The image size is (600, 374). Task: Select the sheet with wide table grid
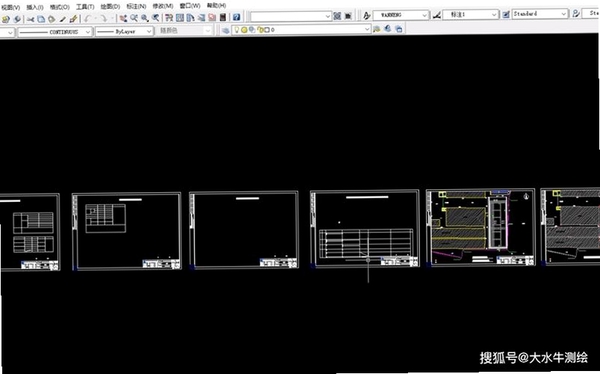(365, 228)
